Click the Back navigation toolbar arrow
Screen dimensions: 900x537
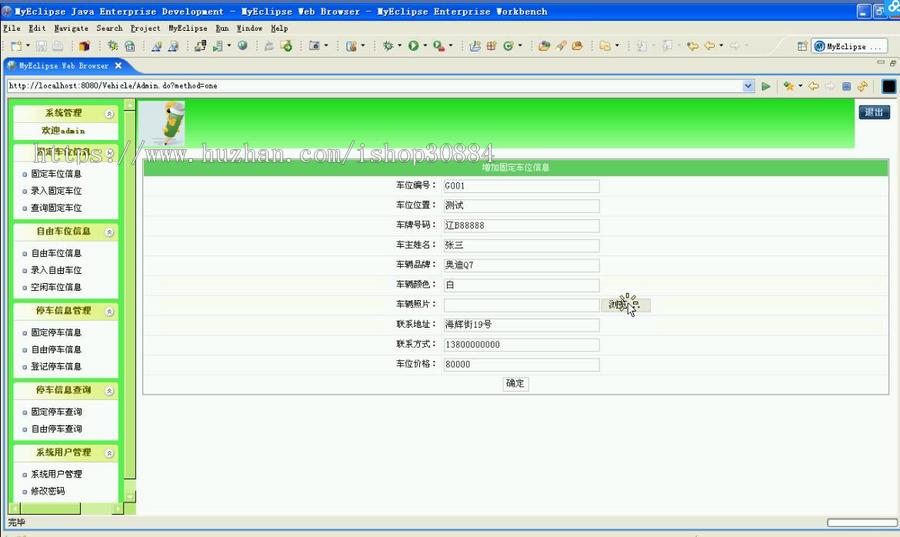[709, 46]
